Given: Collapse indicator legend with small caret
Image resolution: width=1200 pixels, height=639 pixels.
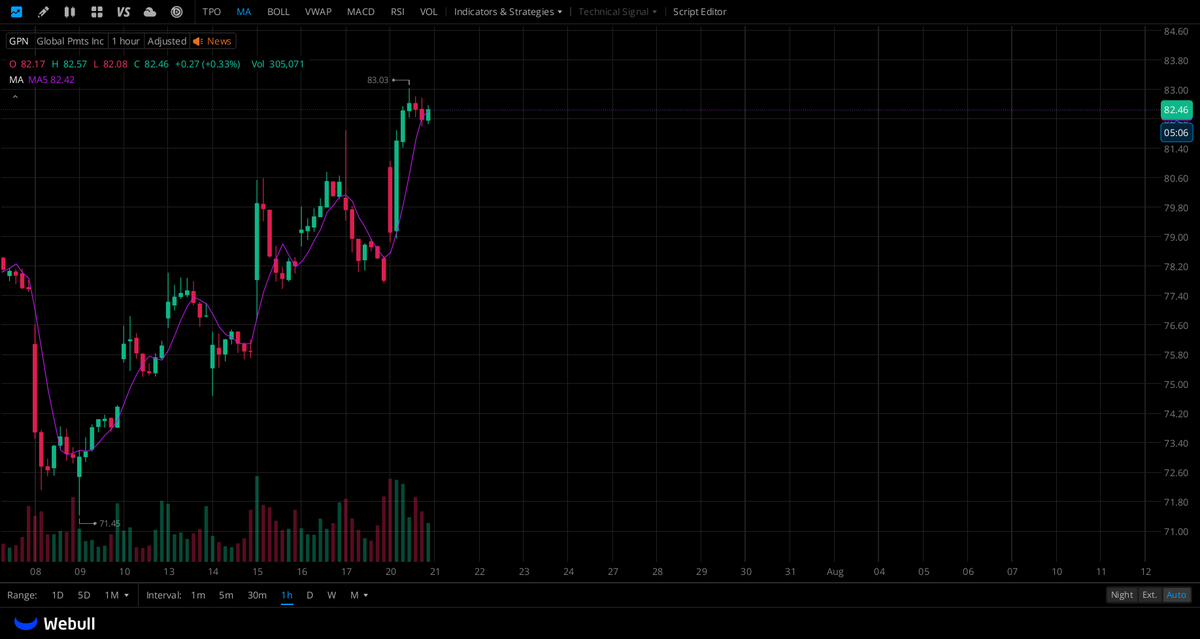Looking at the screenshot, I should click(x=15, y=97).
